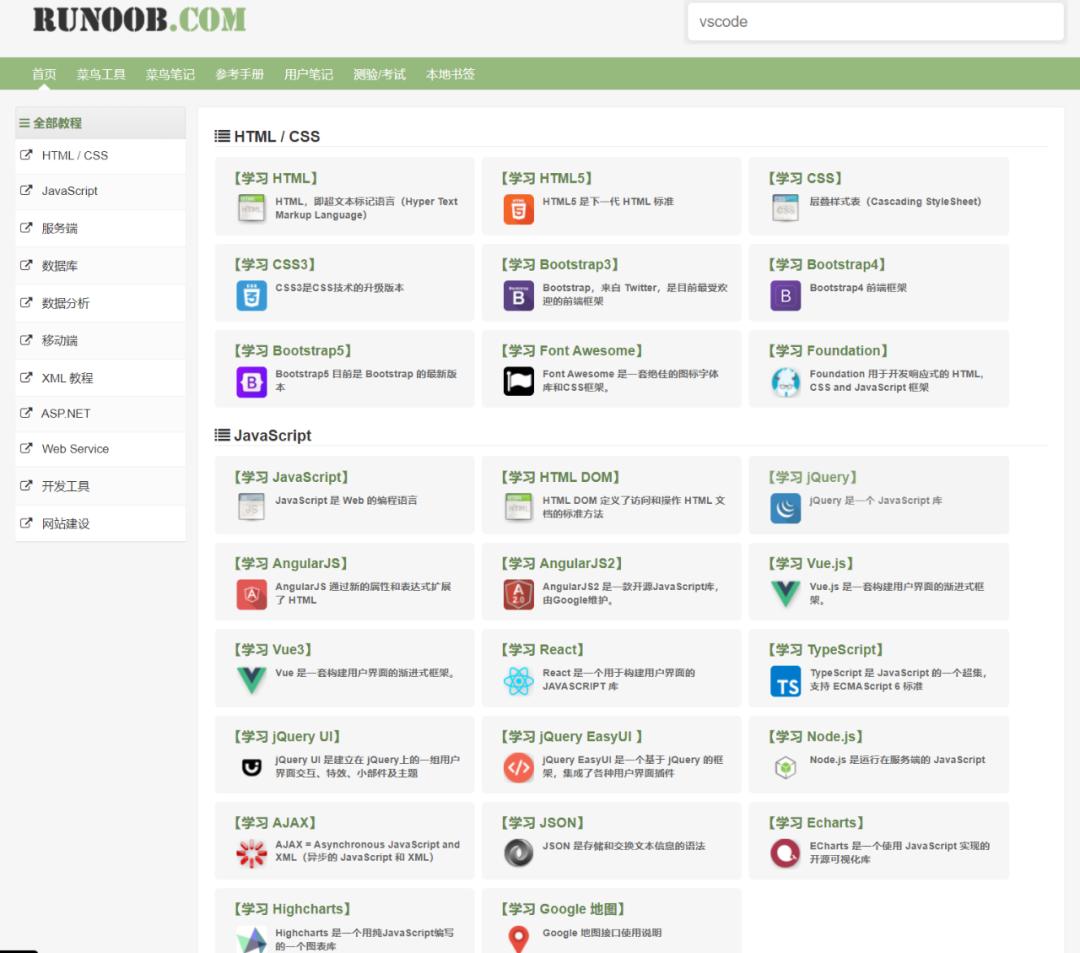
Task: Open the 【学习 CSS3】 title link
Action: point(275,264)
